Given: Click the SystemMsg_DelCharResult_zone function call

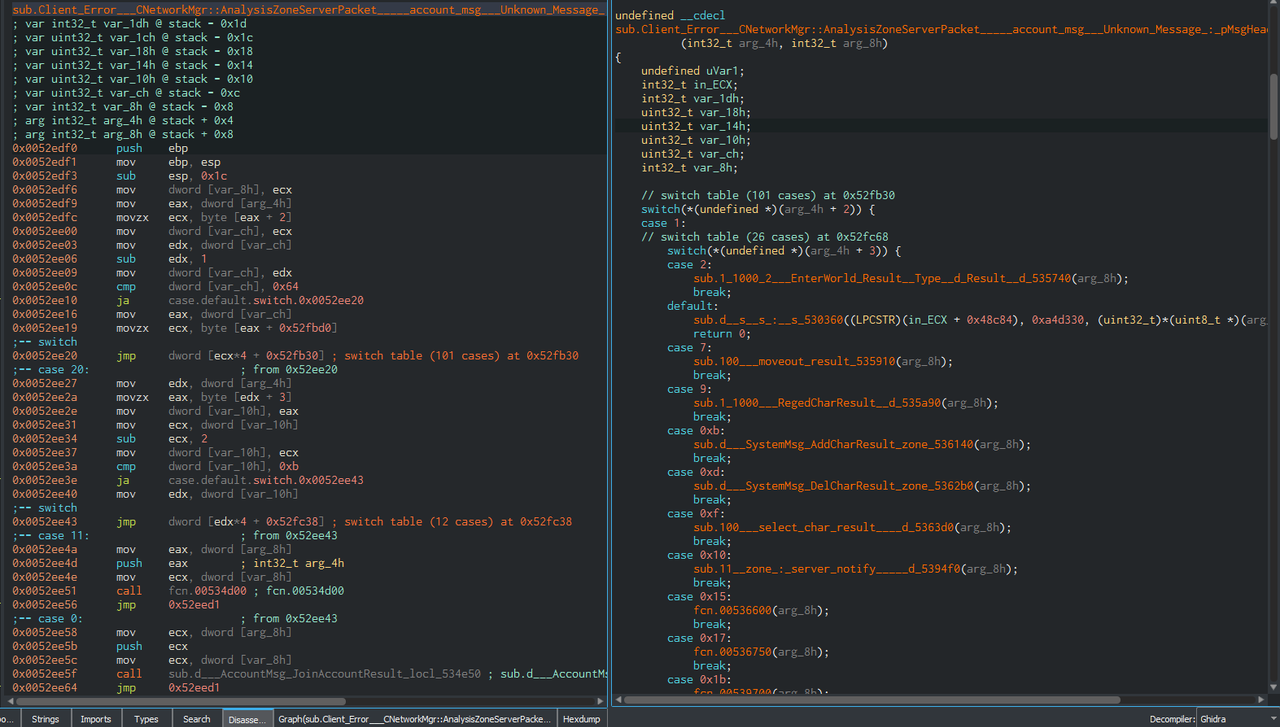Looking at the screenshot, I should (x=862, y=486).
